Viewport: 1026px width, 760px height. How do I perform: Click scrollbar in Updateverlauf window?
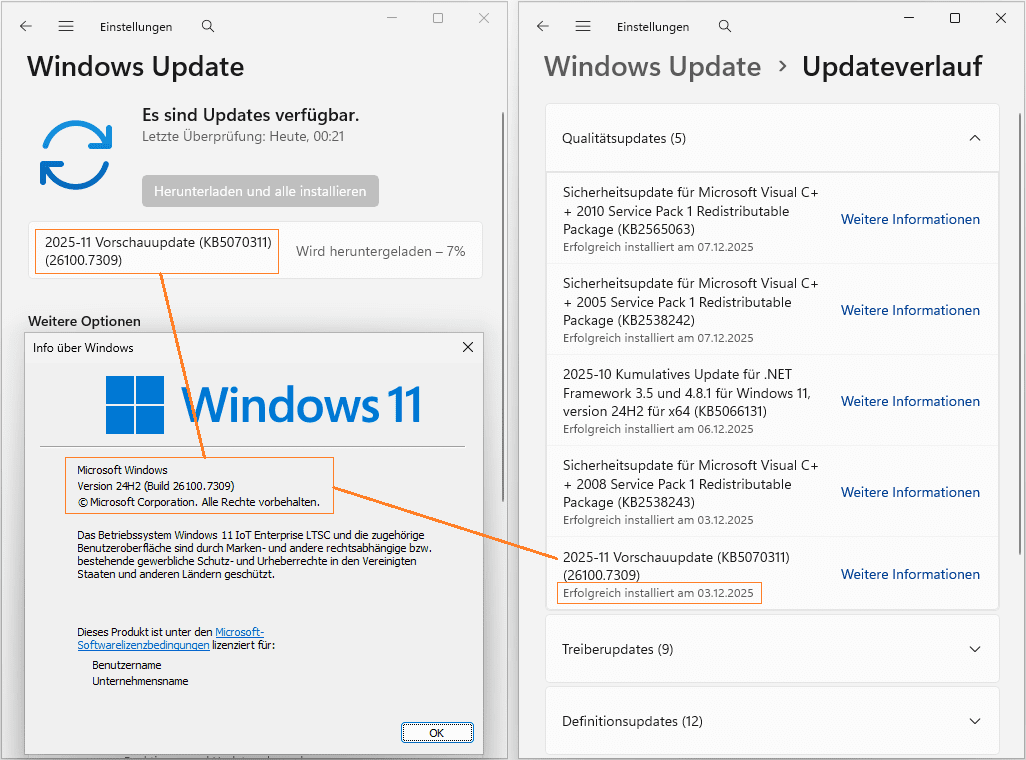click(x=1019, y=334)
